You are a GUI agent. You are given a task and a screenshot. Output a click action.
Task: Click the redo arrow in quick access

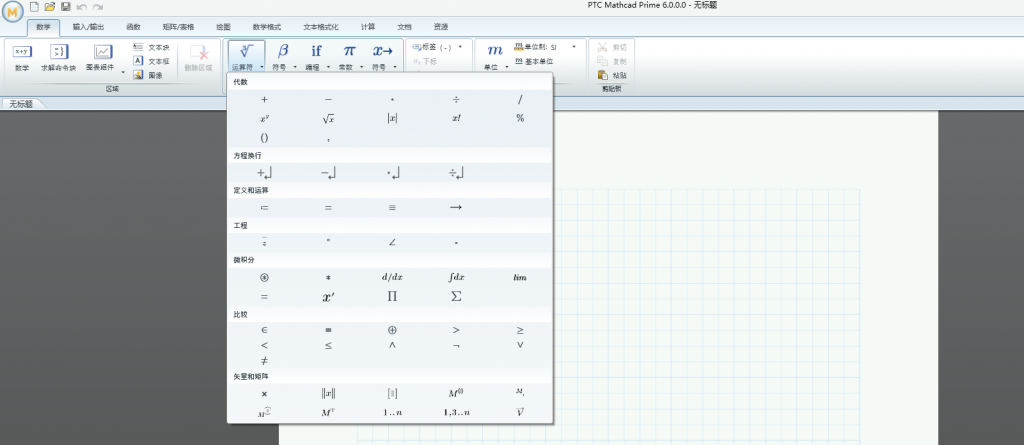click(98, 7)
